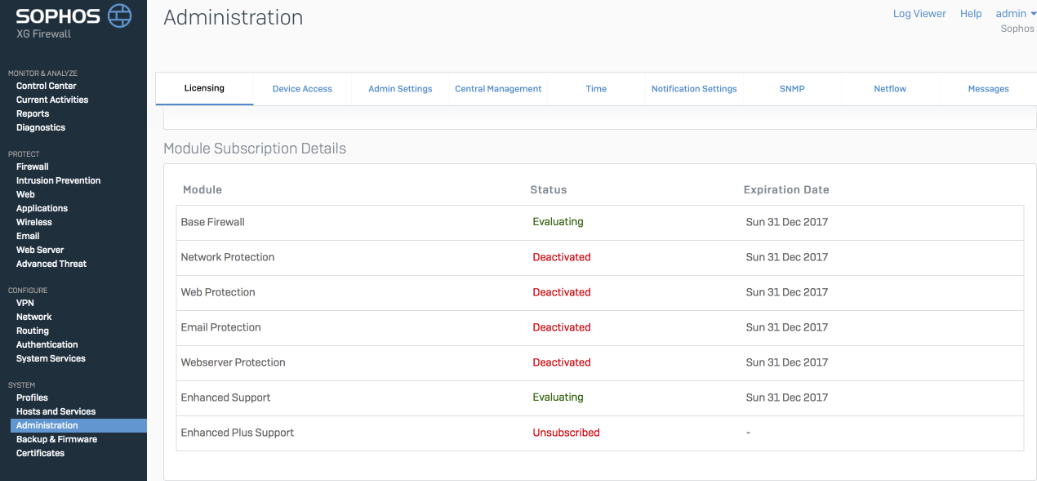Screen dimensions: 1037x481
Task: Select Diagnostics in the sidebar
Action: coord(41,128)
